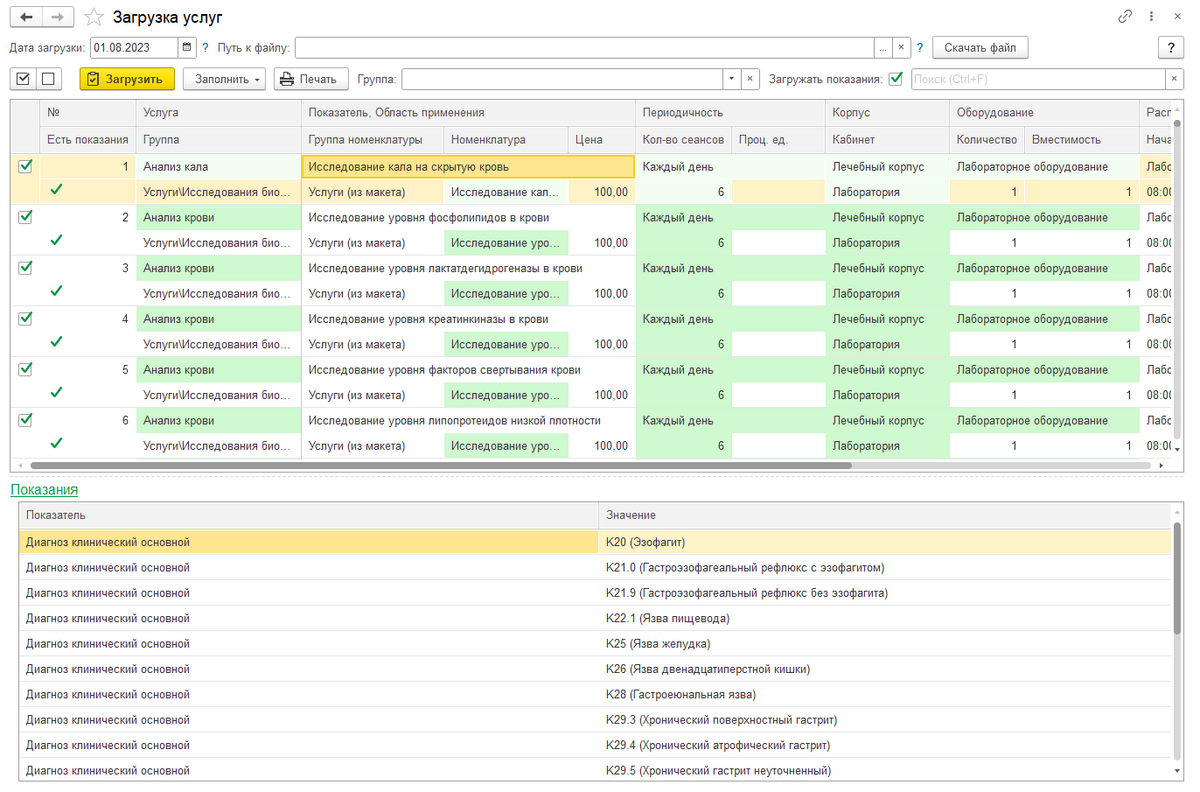
Task: Click the back navigation arrow
Action: (26, 17)
